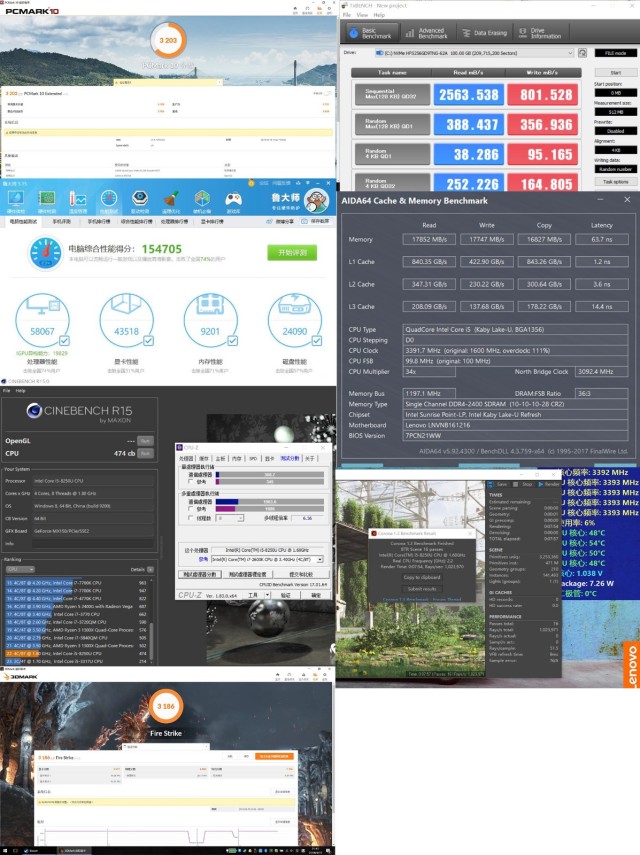Open Task options in TxBENCH
This screenshot has width=640, height=855.
(615, 182)
